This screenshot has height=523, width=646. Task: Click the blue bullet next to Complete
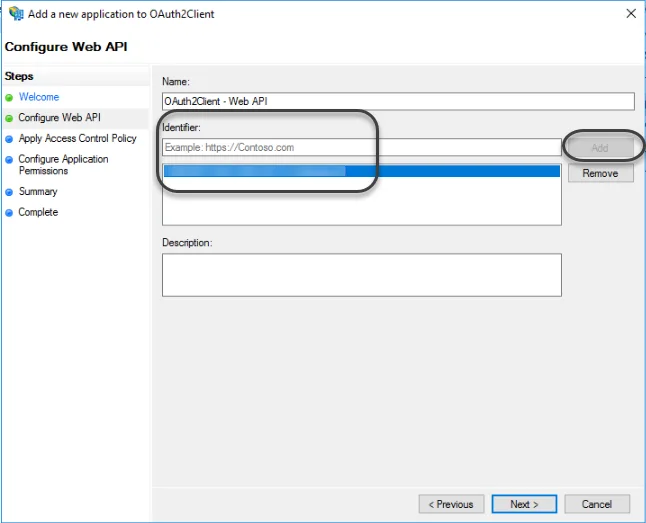pos(9,213)
